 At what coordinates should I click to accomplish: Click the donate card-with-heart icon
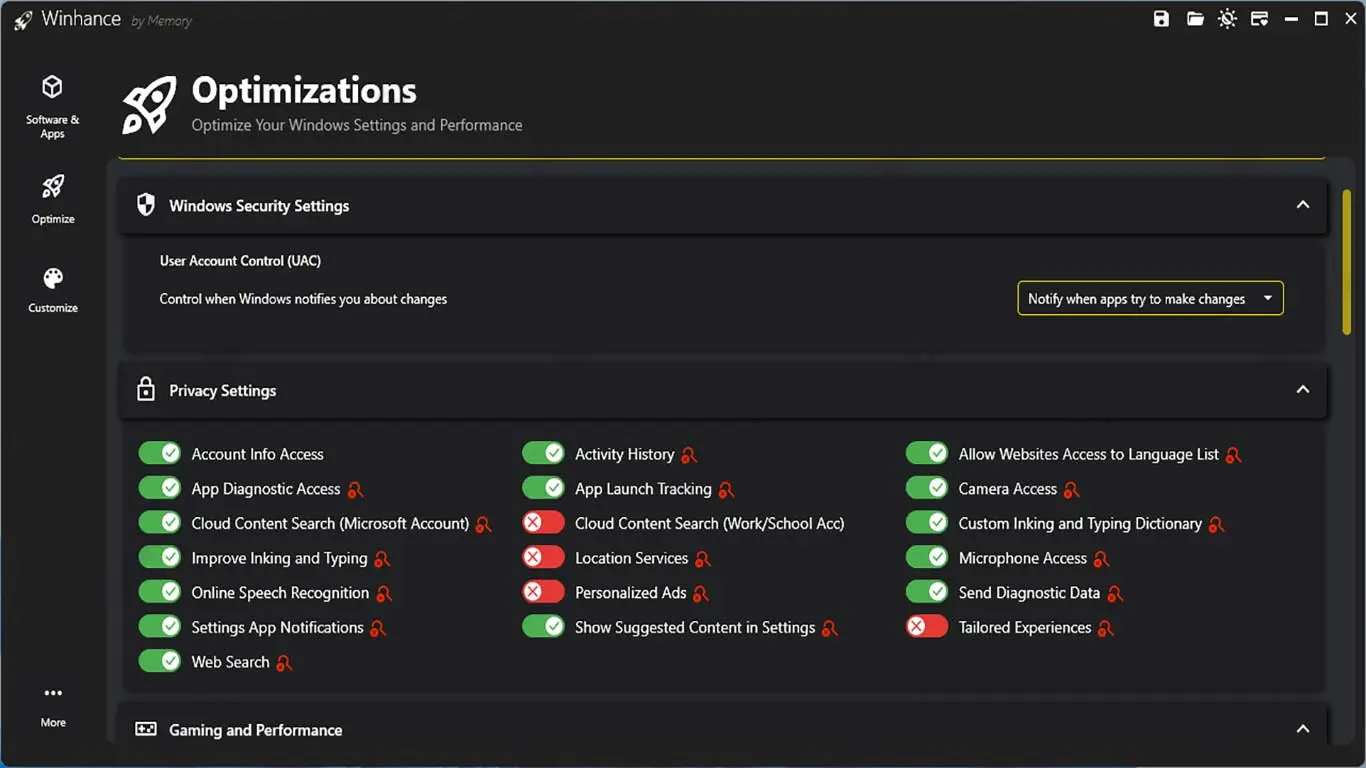(1260, 19)
